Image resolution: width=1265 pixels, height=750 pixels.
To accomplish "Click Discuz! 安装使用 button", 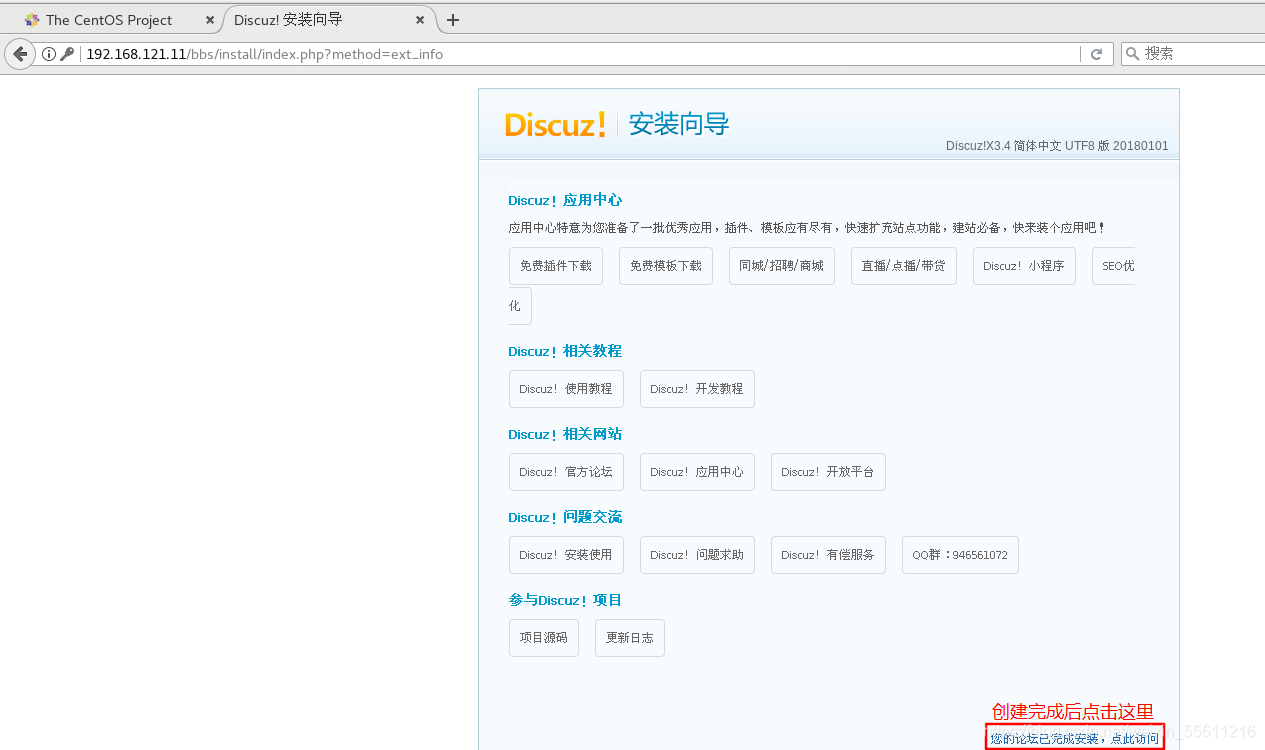I will tap(566, 555).
